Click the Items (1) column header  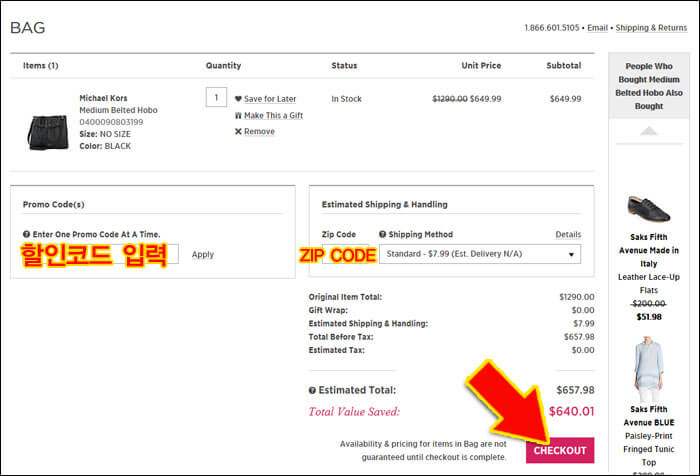coord(41,66)
